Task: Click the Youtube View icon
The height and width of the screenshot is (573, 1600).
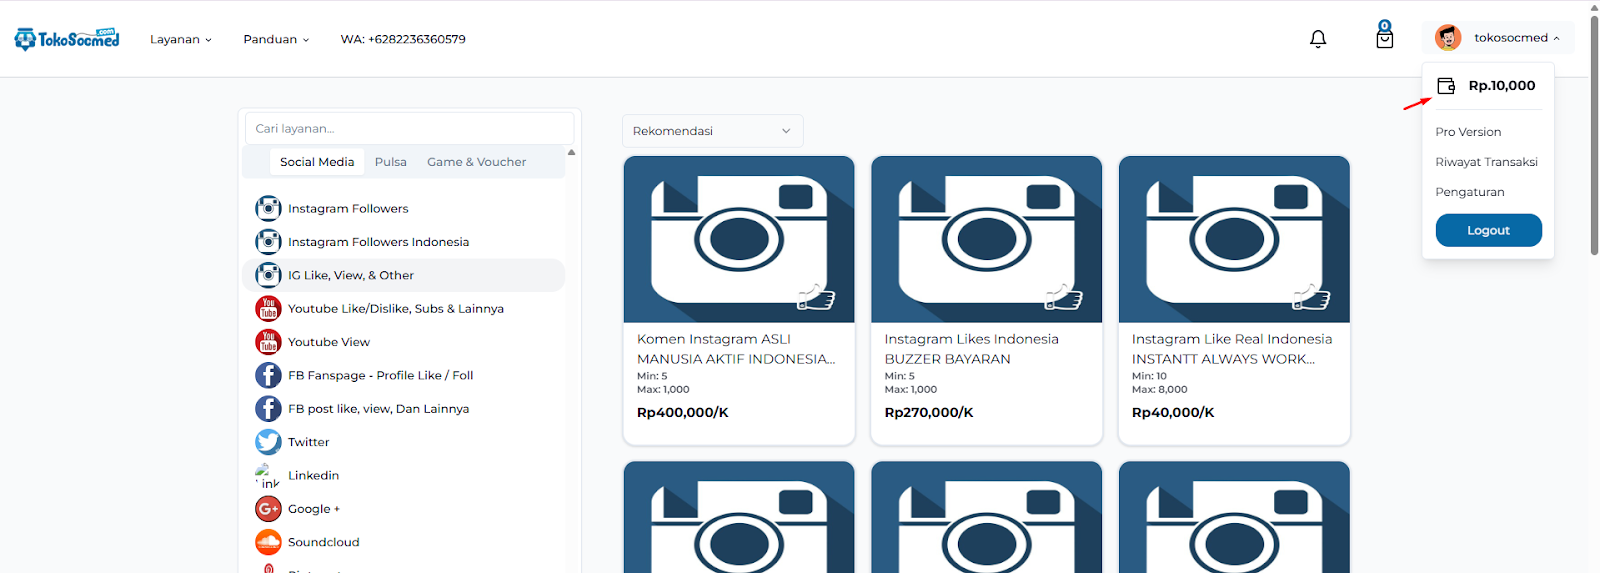Action: 268,342
